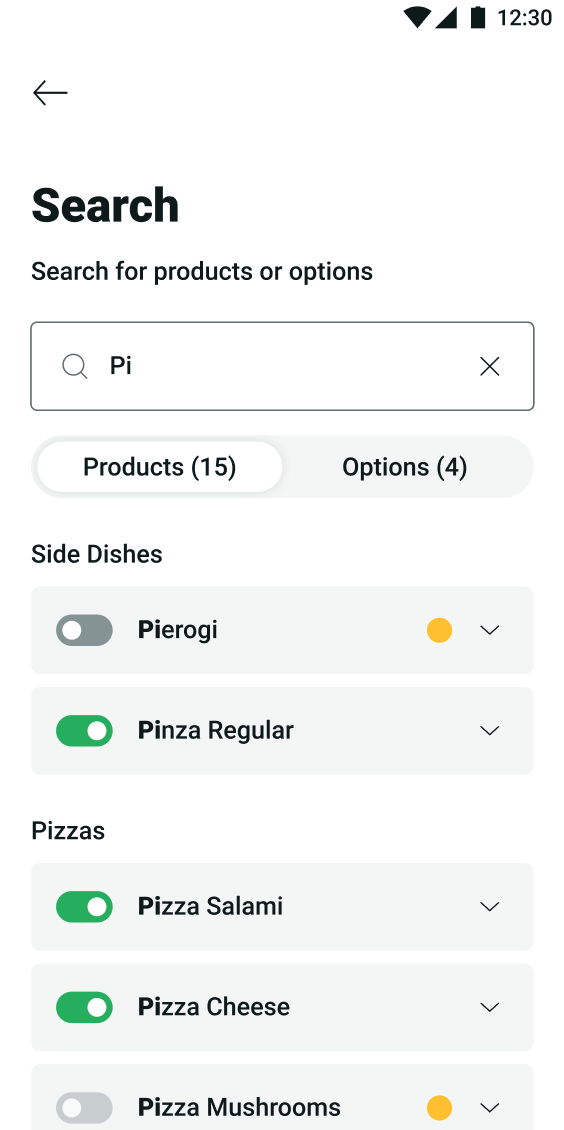The height and width of the screenshot is (1130, 564).
Task: Expand the Pierogi item details
Action: point(490,631)
